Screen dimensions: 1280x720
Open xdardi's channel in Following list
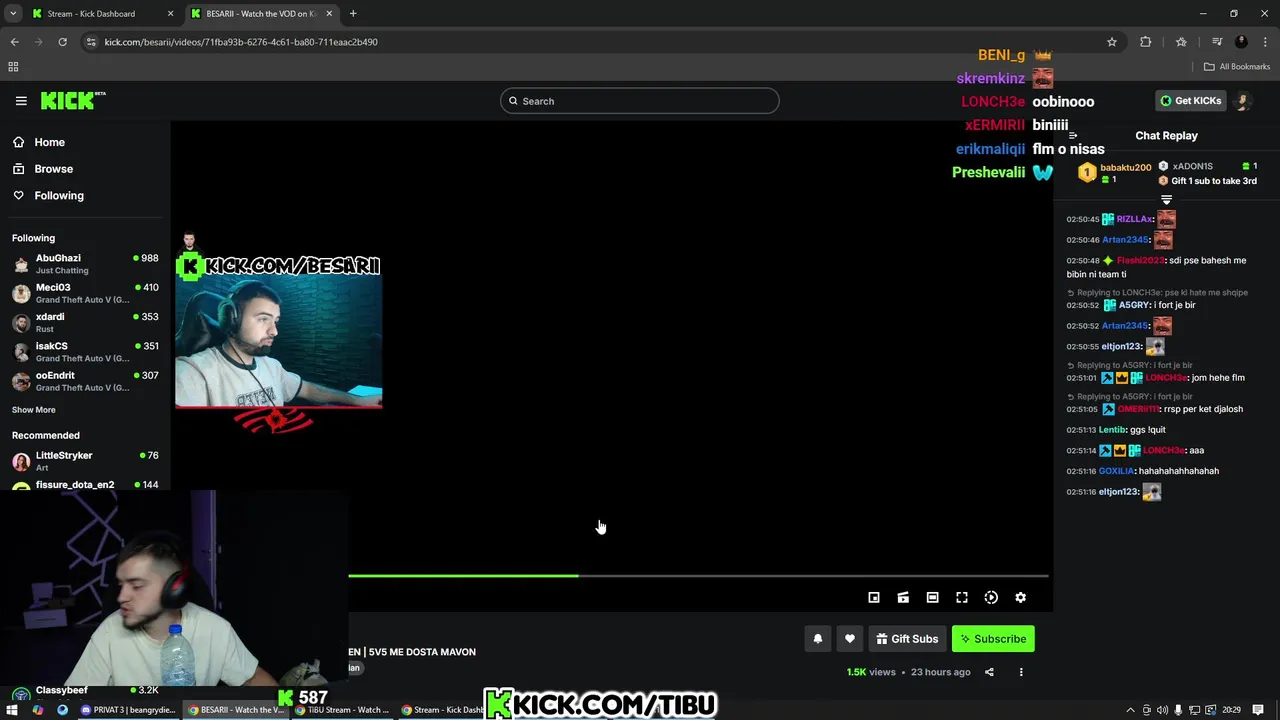tap(85, 322)
